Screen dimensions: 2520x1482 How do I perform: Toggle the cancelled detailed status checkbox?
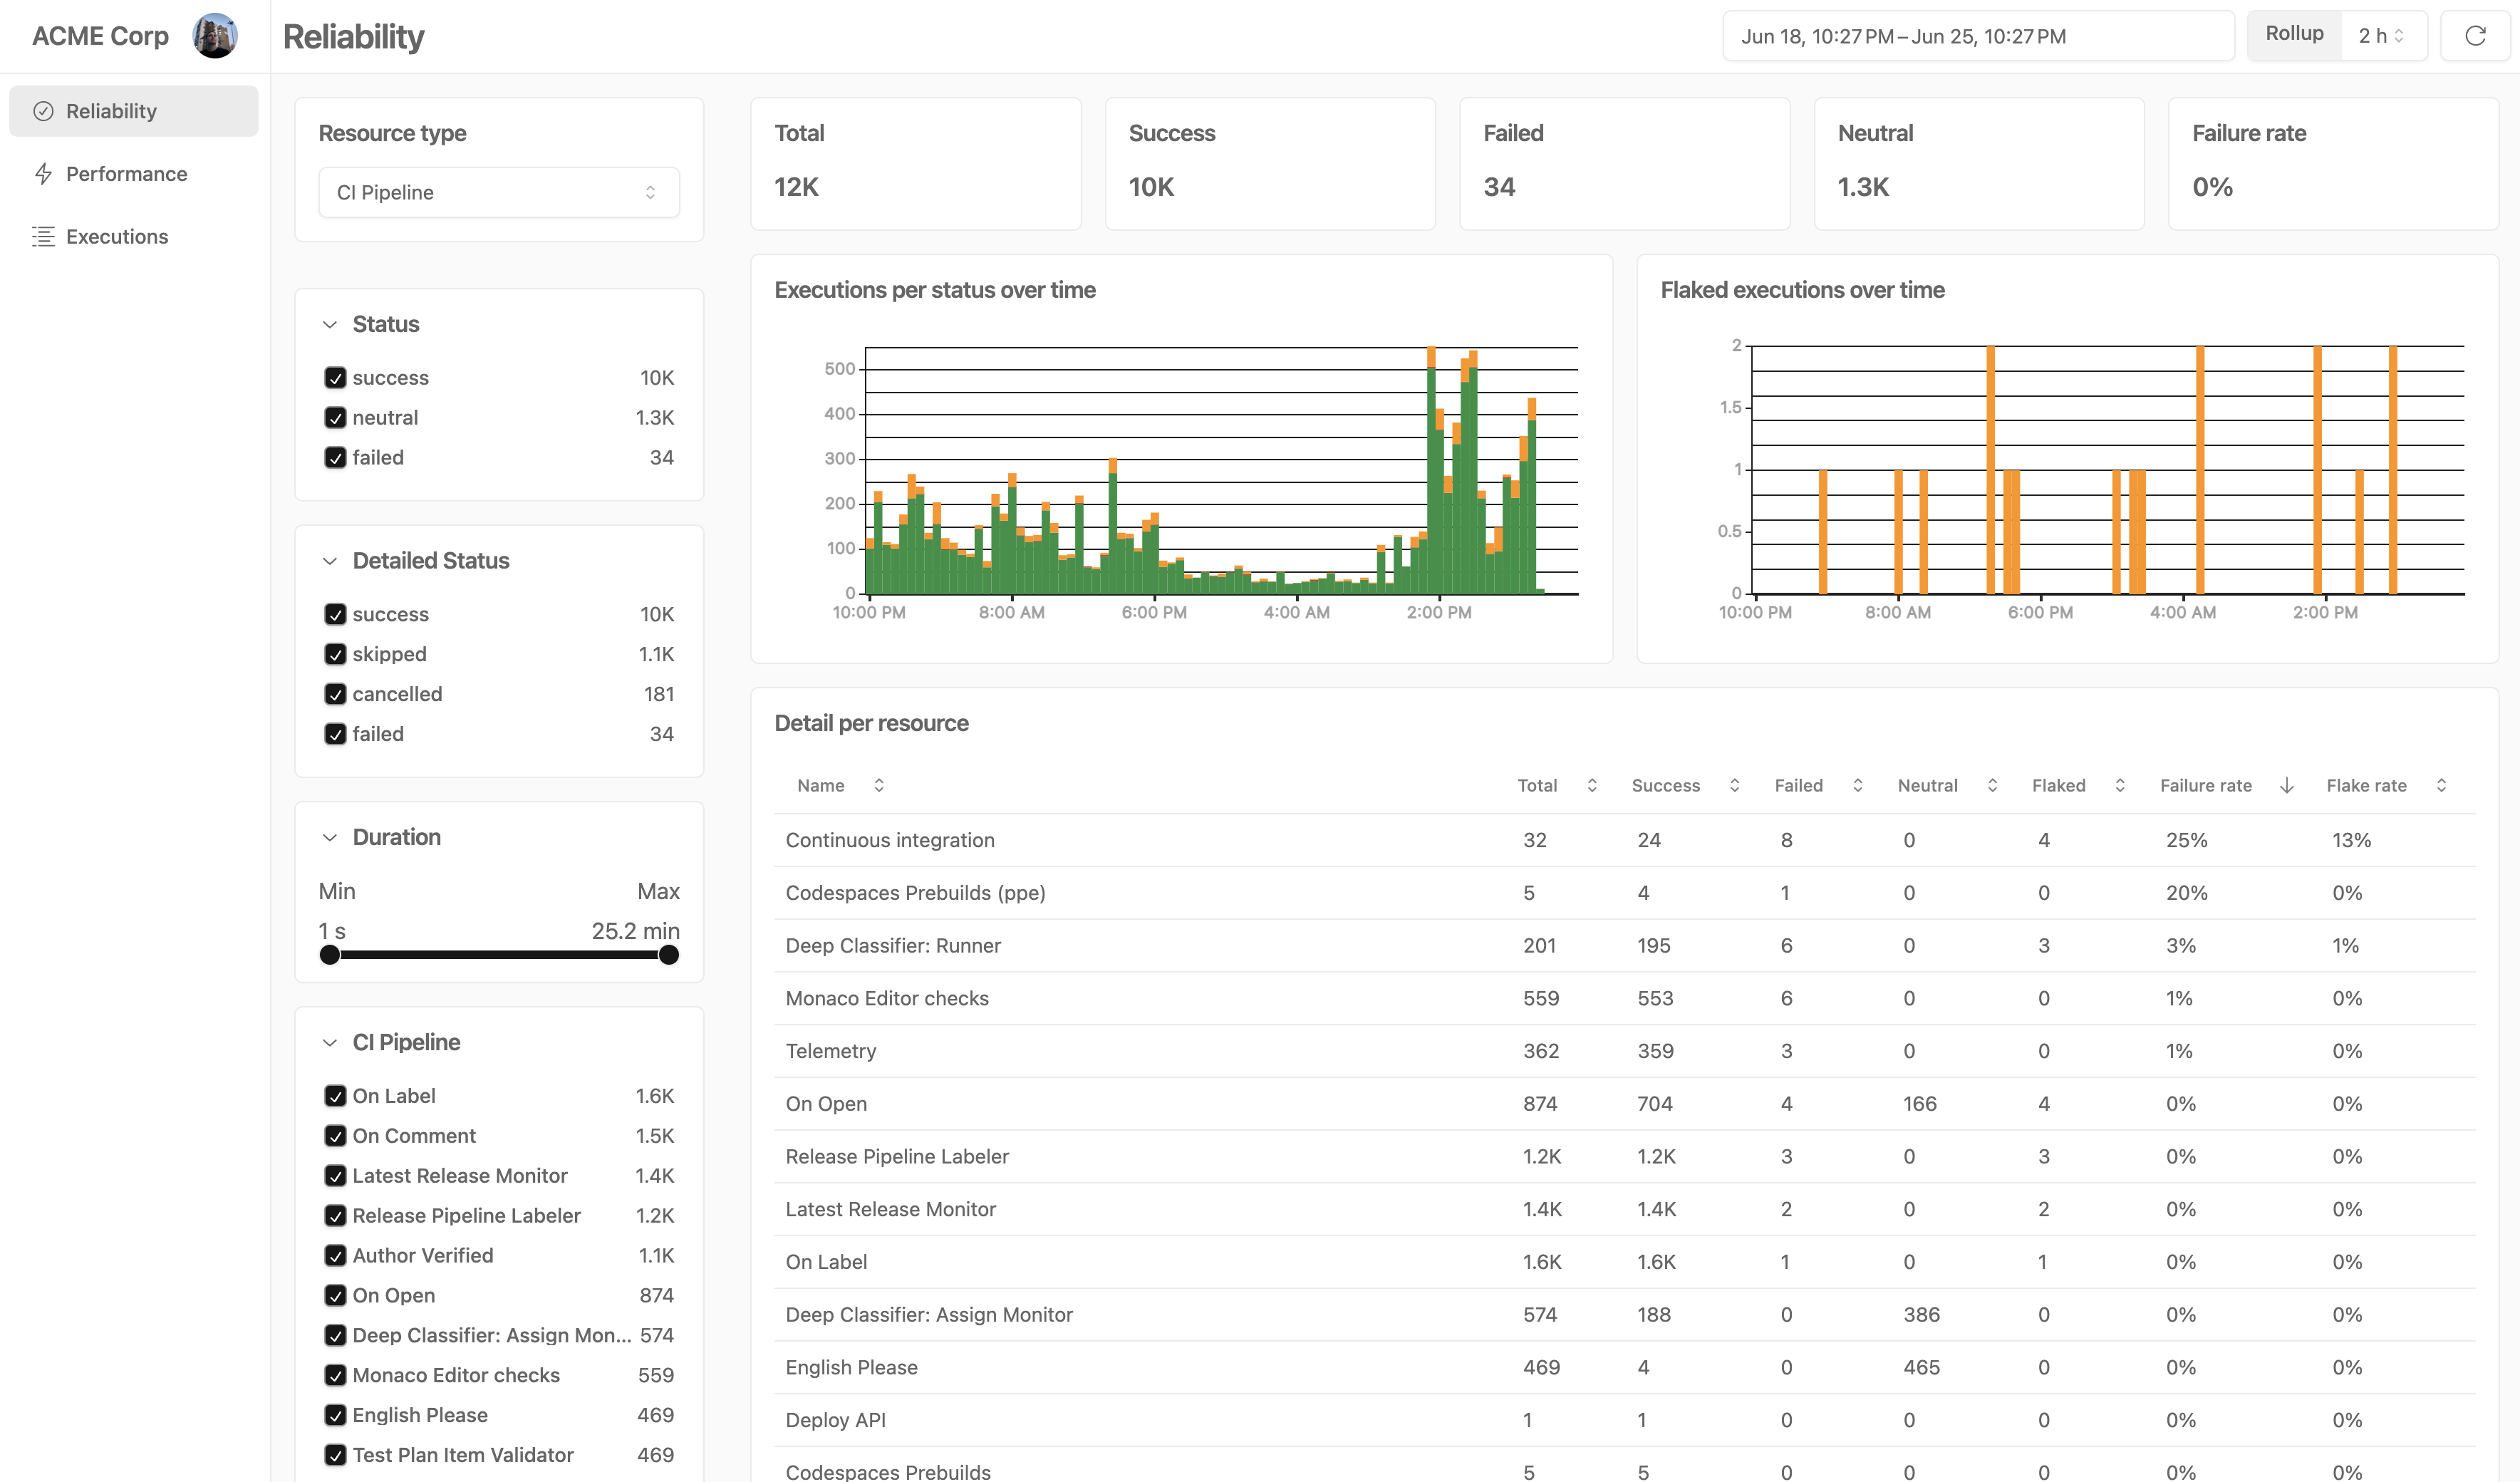point(335,694)
